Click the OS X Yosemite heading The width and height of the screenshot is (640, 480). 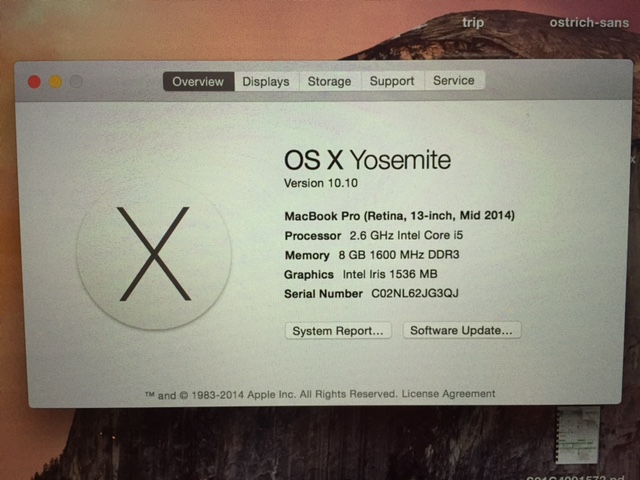click(367, 160)
